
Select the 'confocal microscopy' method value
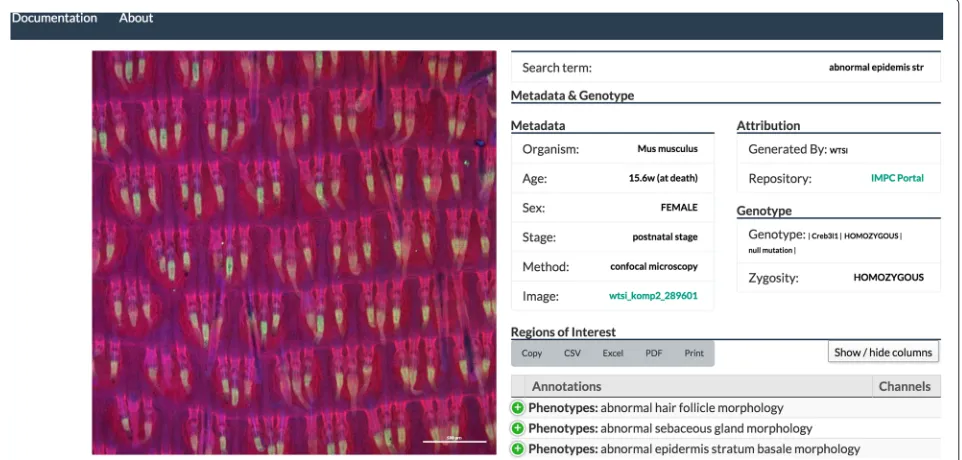pyautogui.click(x=654, y=267)
